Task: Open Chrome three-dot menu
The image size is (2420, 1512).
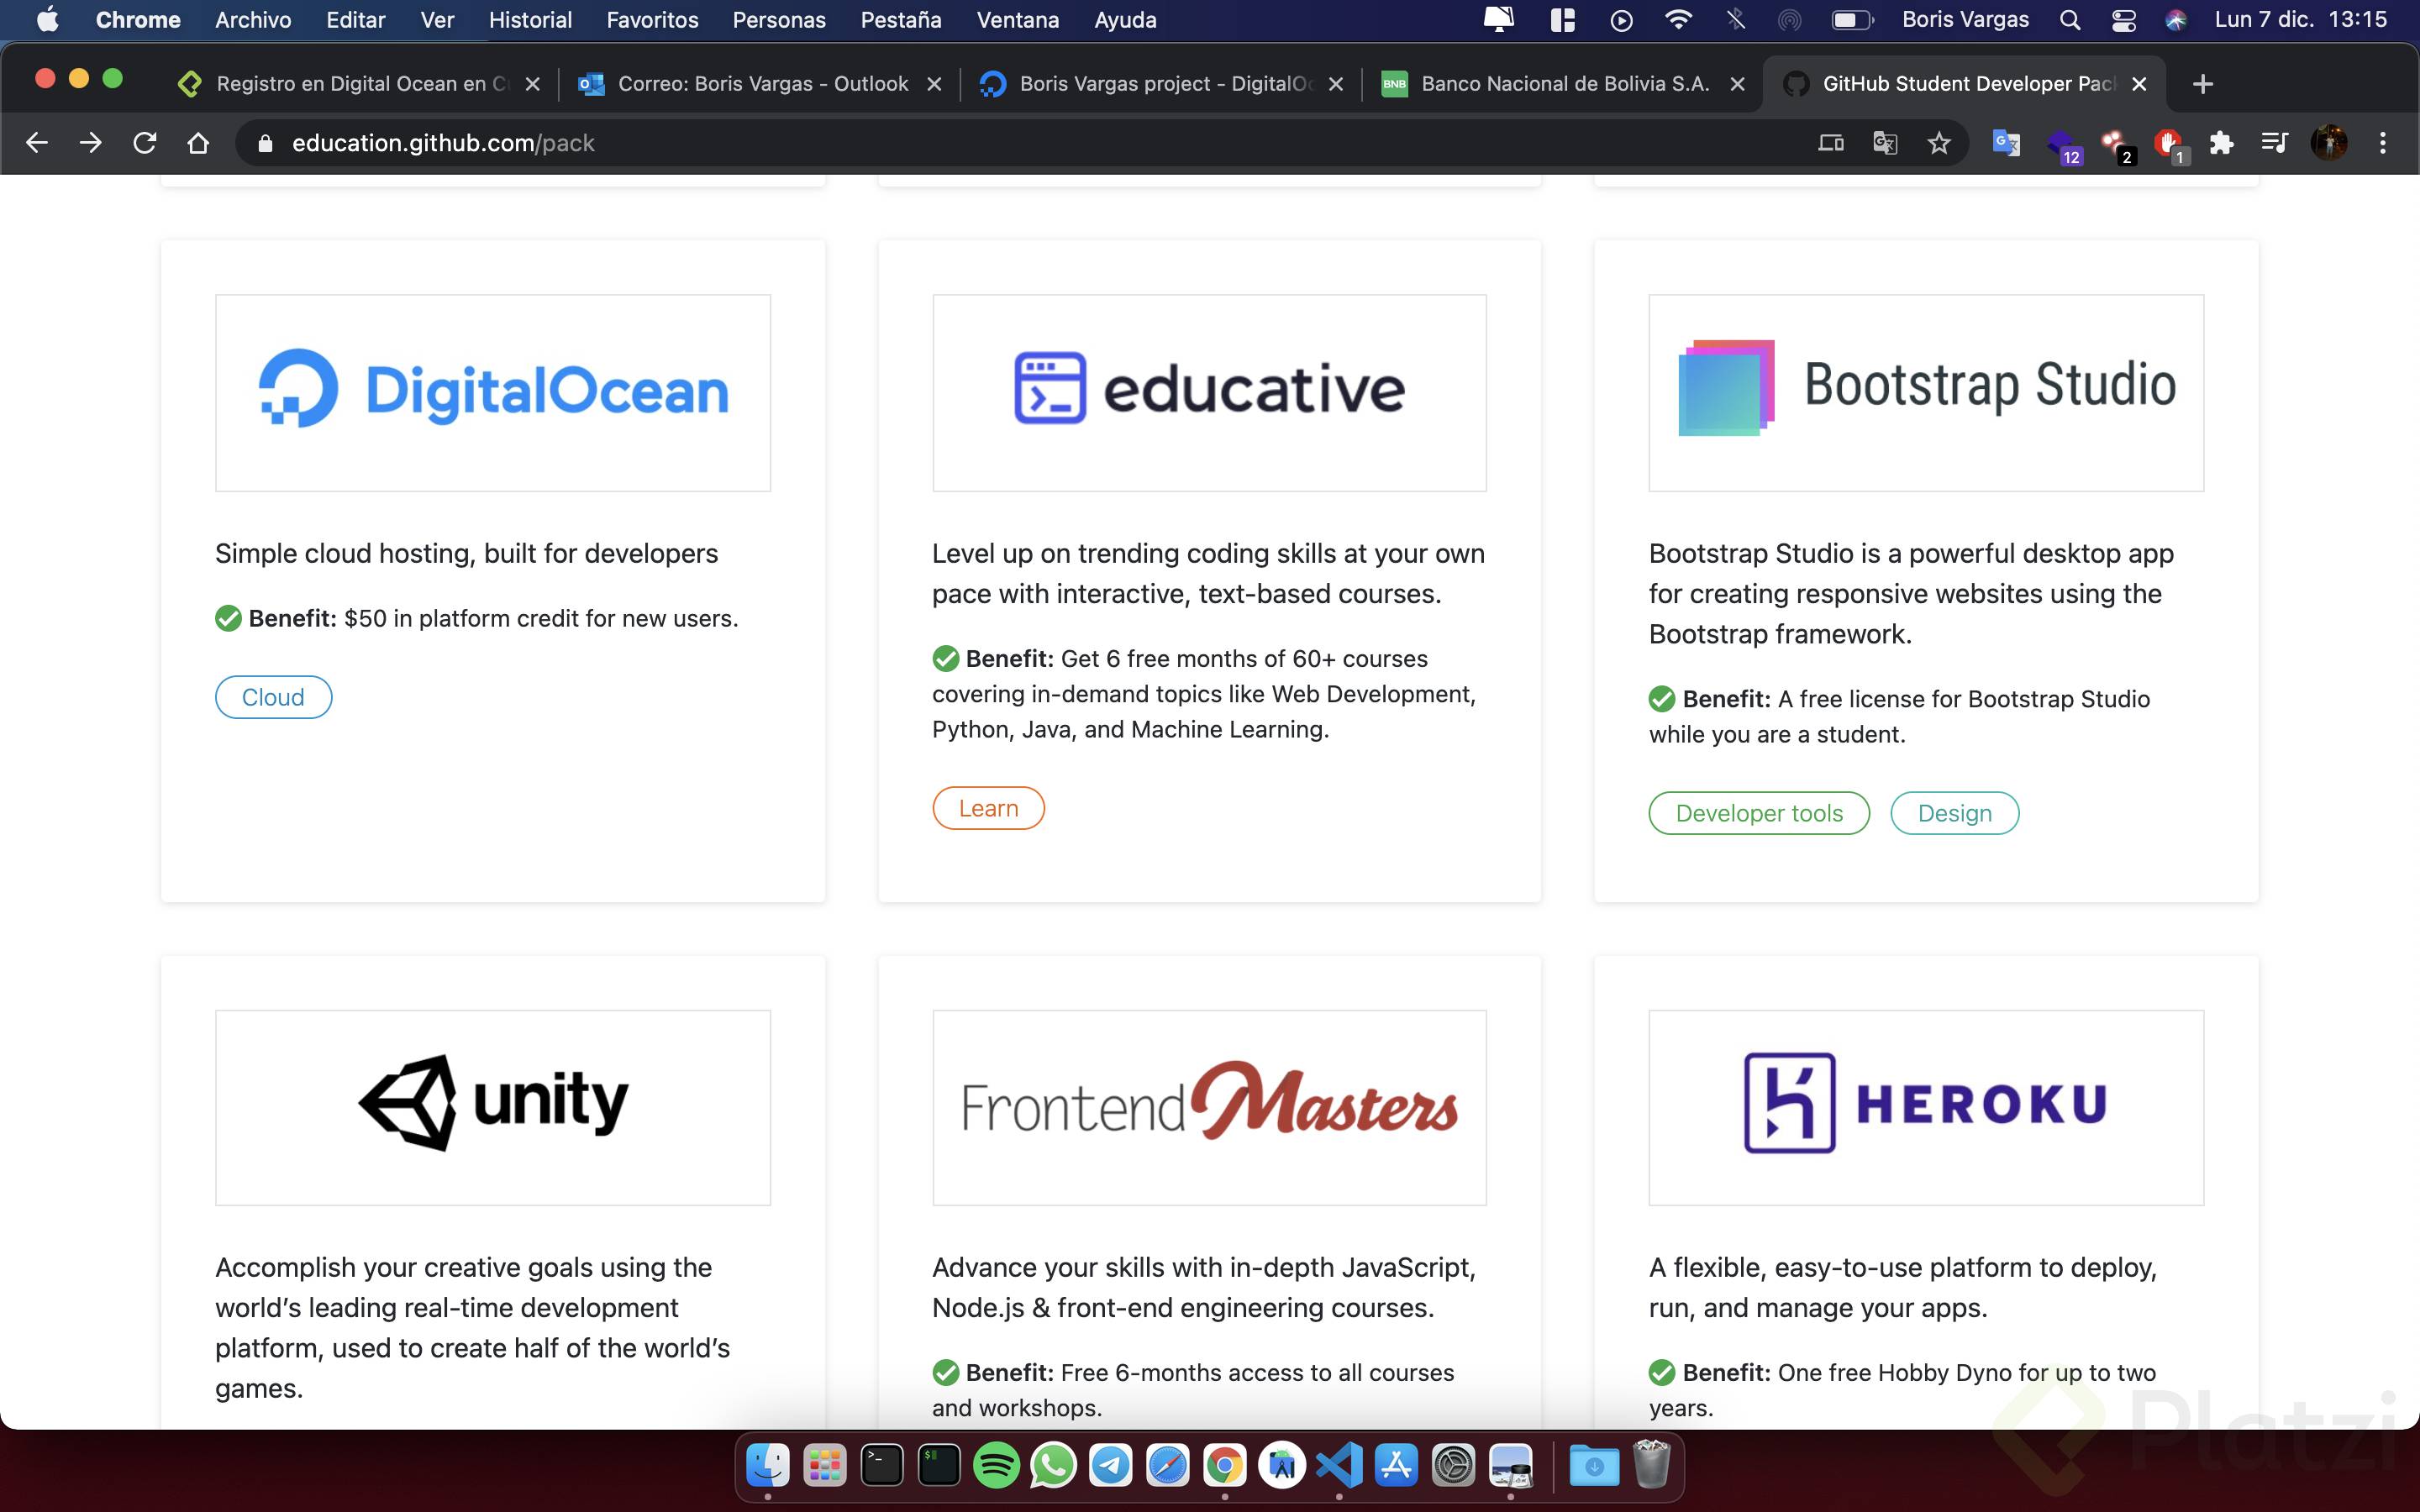Action: pyautogui.click(x=2382, y=143)
